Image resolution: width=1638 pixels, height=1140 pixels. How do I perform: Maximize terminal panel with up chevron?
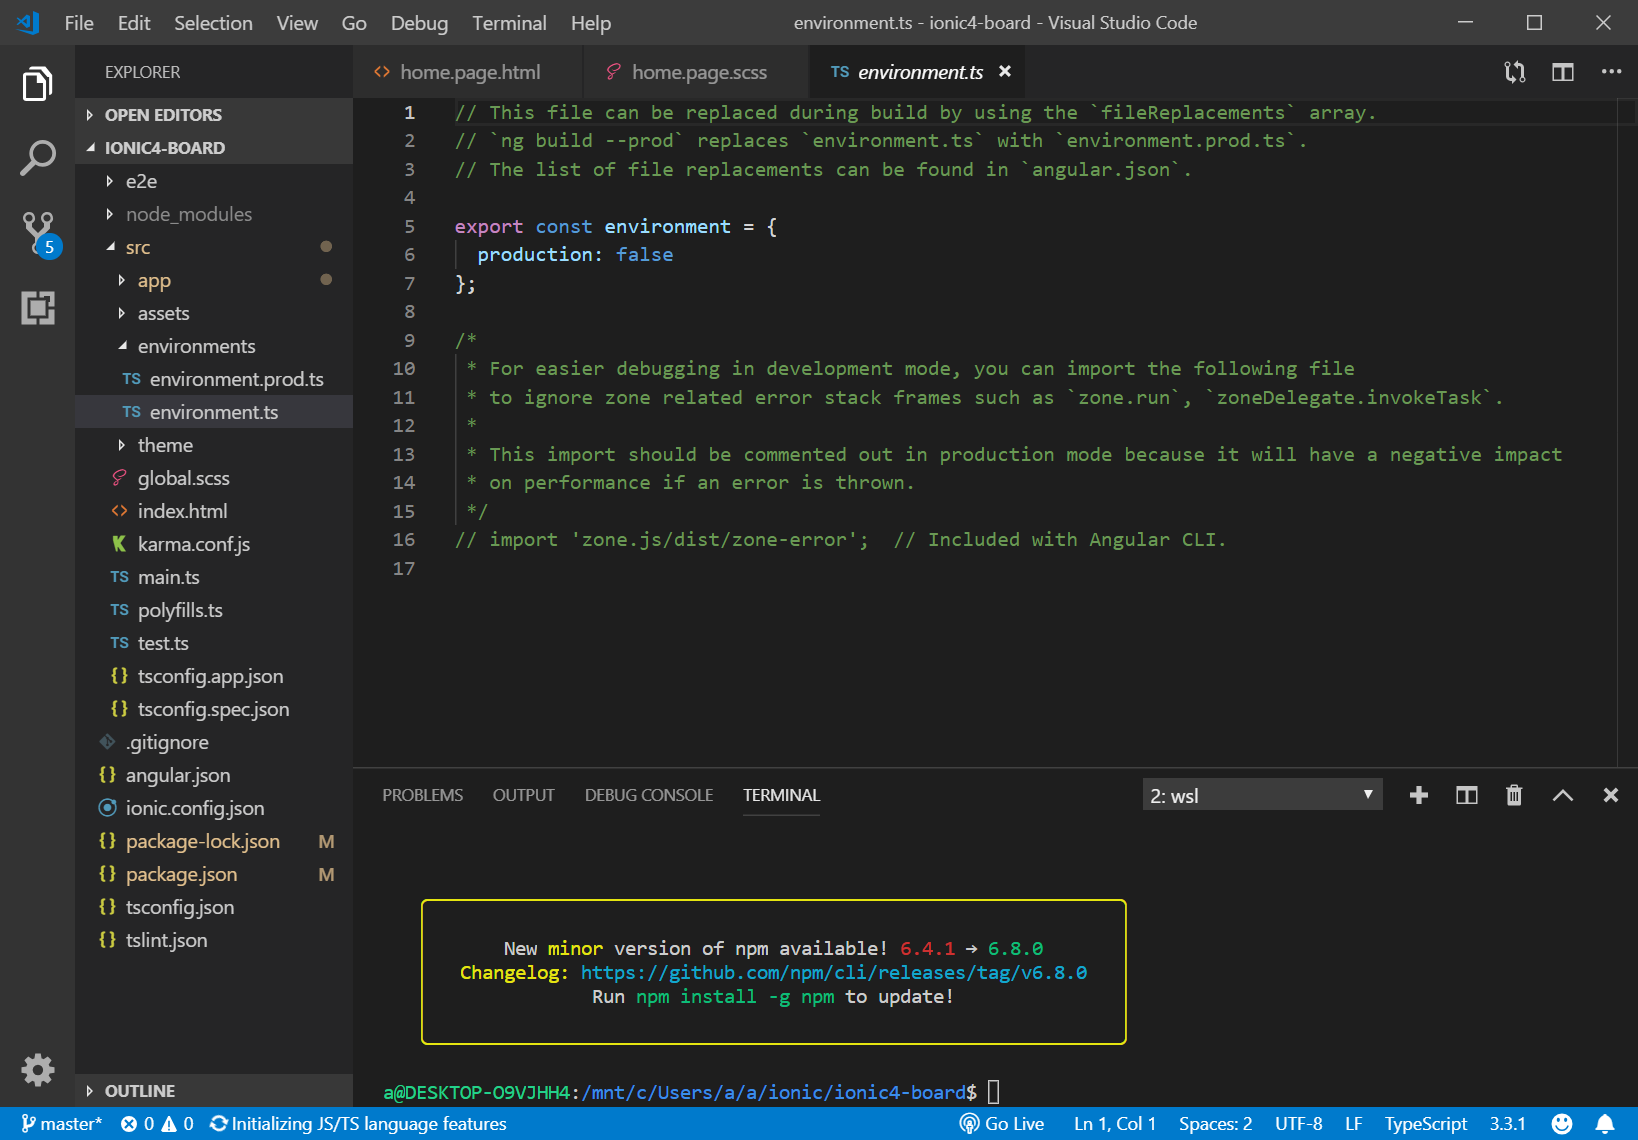(x=1562, y=795)
